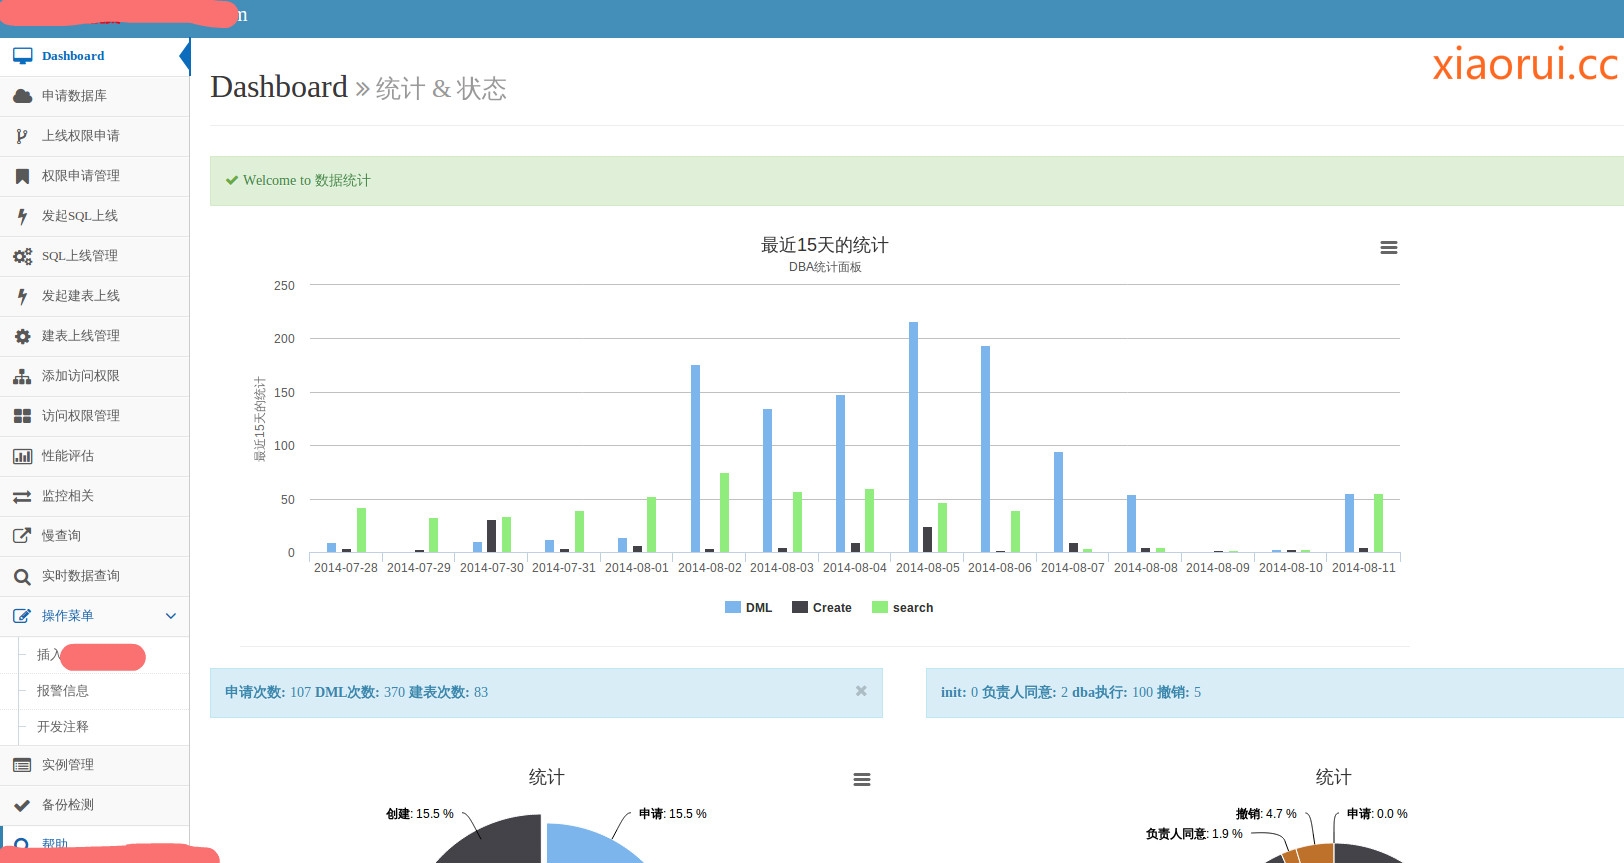Open 备份检测 in the sidebar
The height and width of the screenshot is (863, 1624).
click(x=95, y=805)
